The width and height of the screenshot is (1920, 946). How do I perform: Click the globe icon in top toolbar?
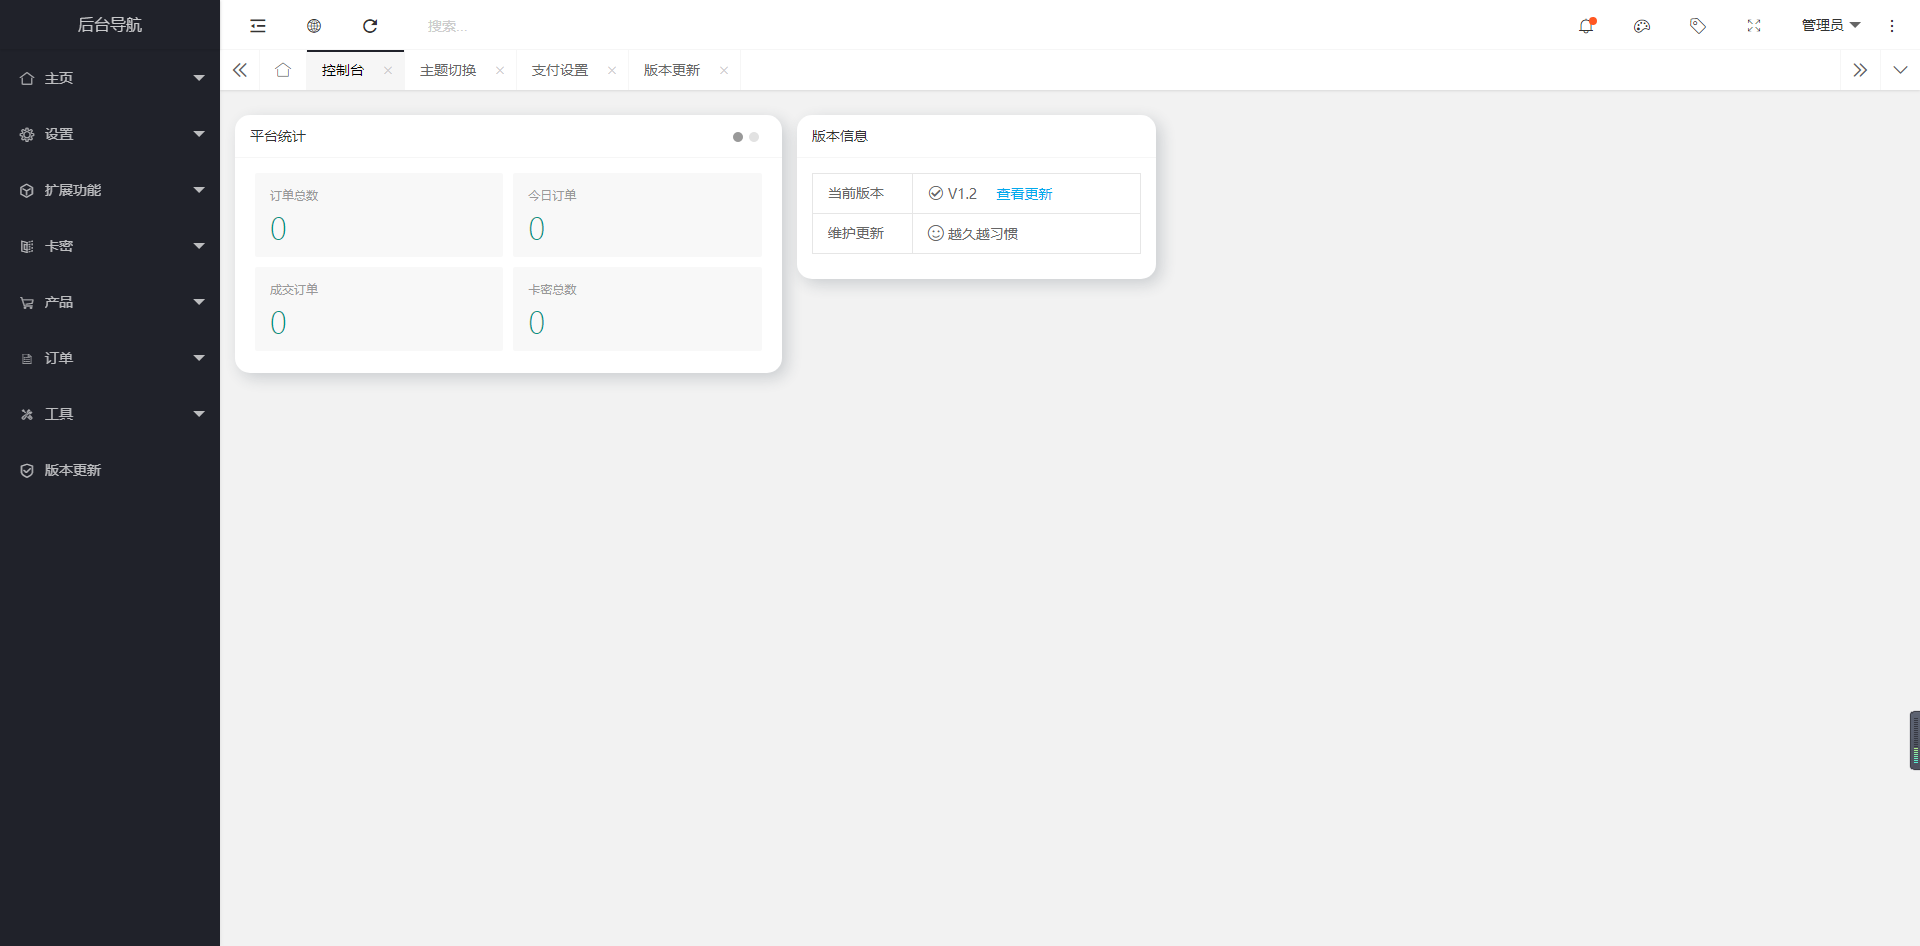click(x=314, y=26)
